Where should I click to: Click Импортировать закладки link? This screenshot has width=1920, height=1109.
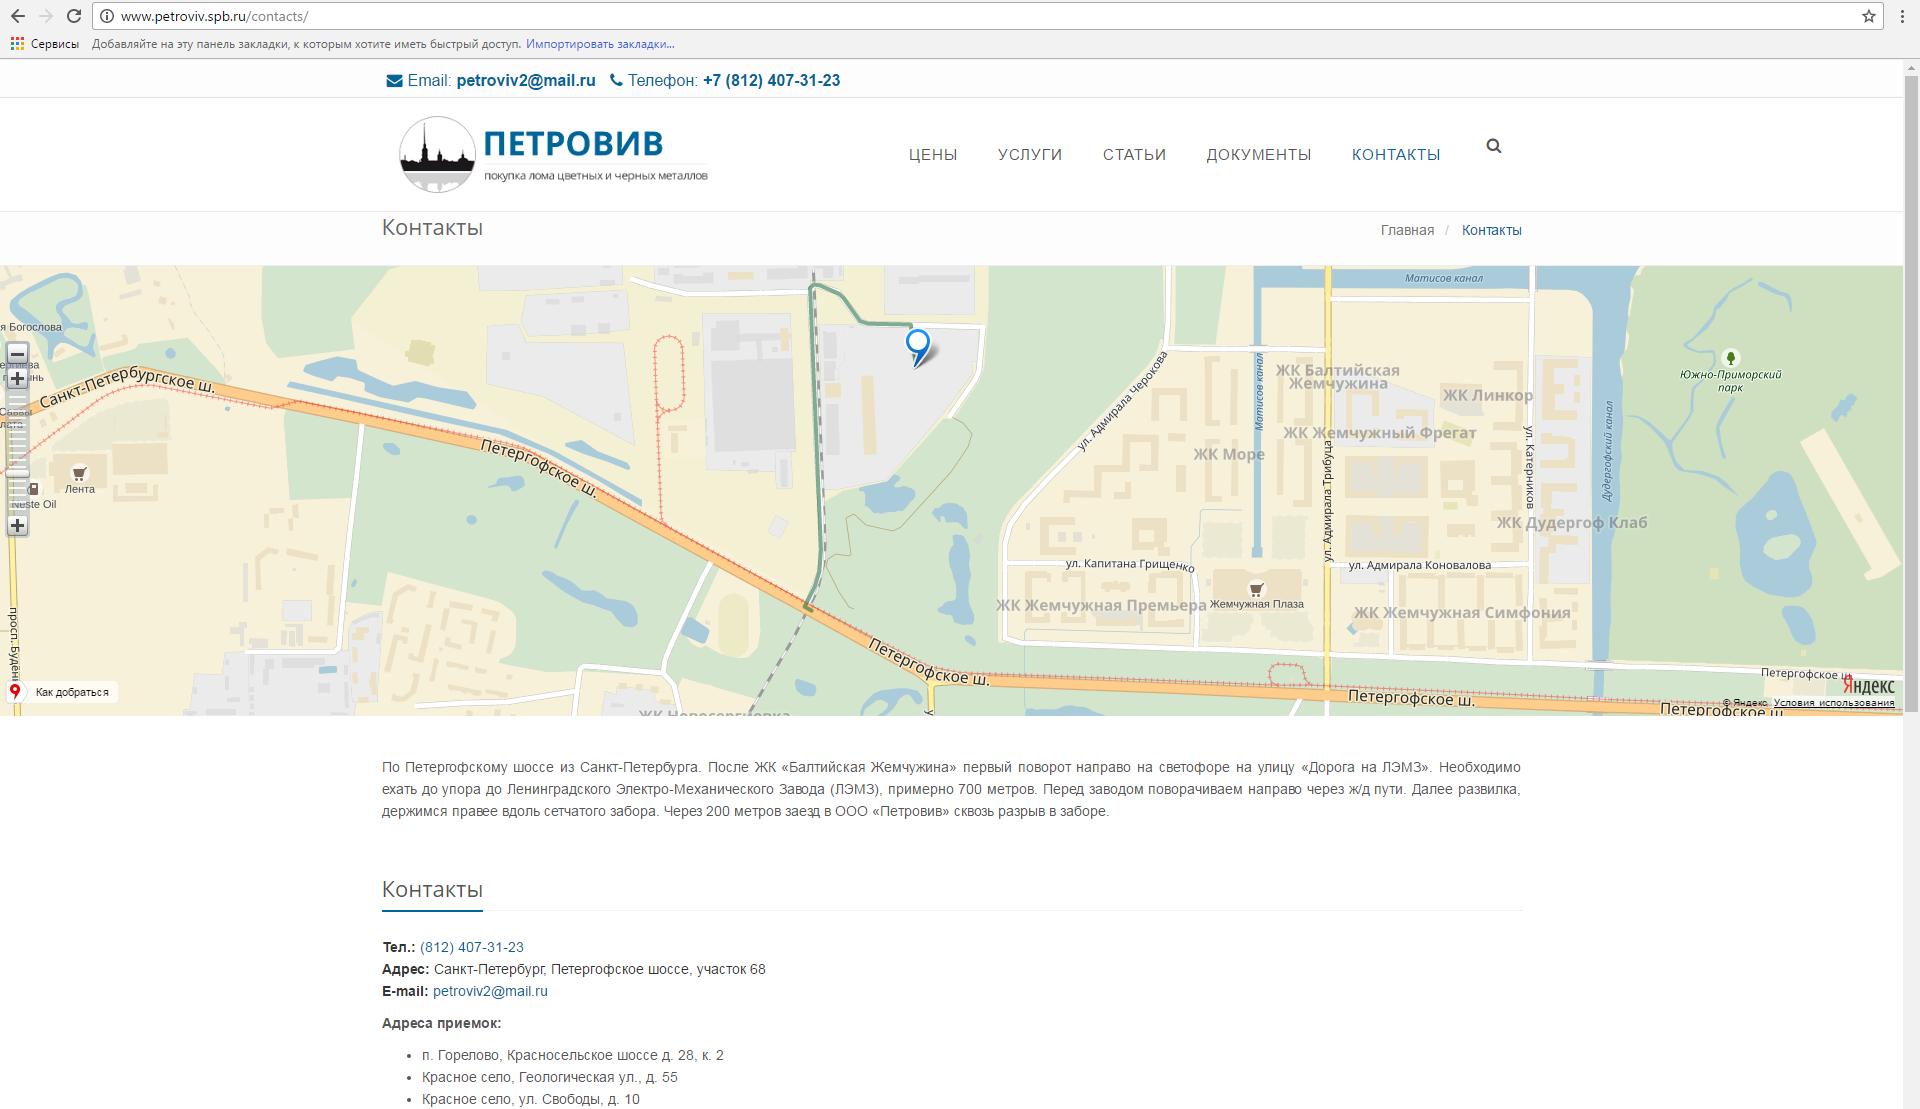pos(600,44)
